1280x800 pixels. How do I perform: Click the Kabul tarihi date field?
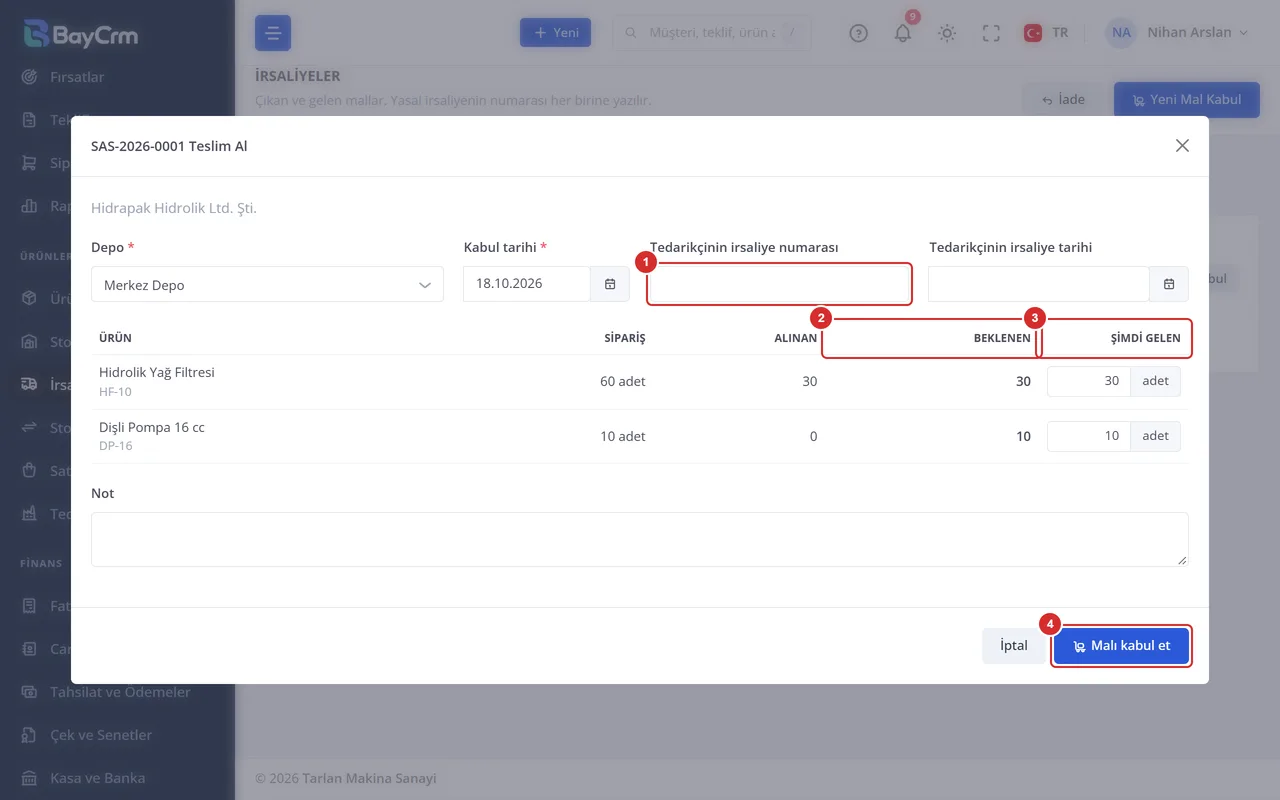pyautogui.click(x=527, y=284)
